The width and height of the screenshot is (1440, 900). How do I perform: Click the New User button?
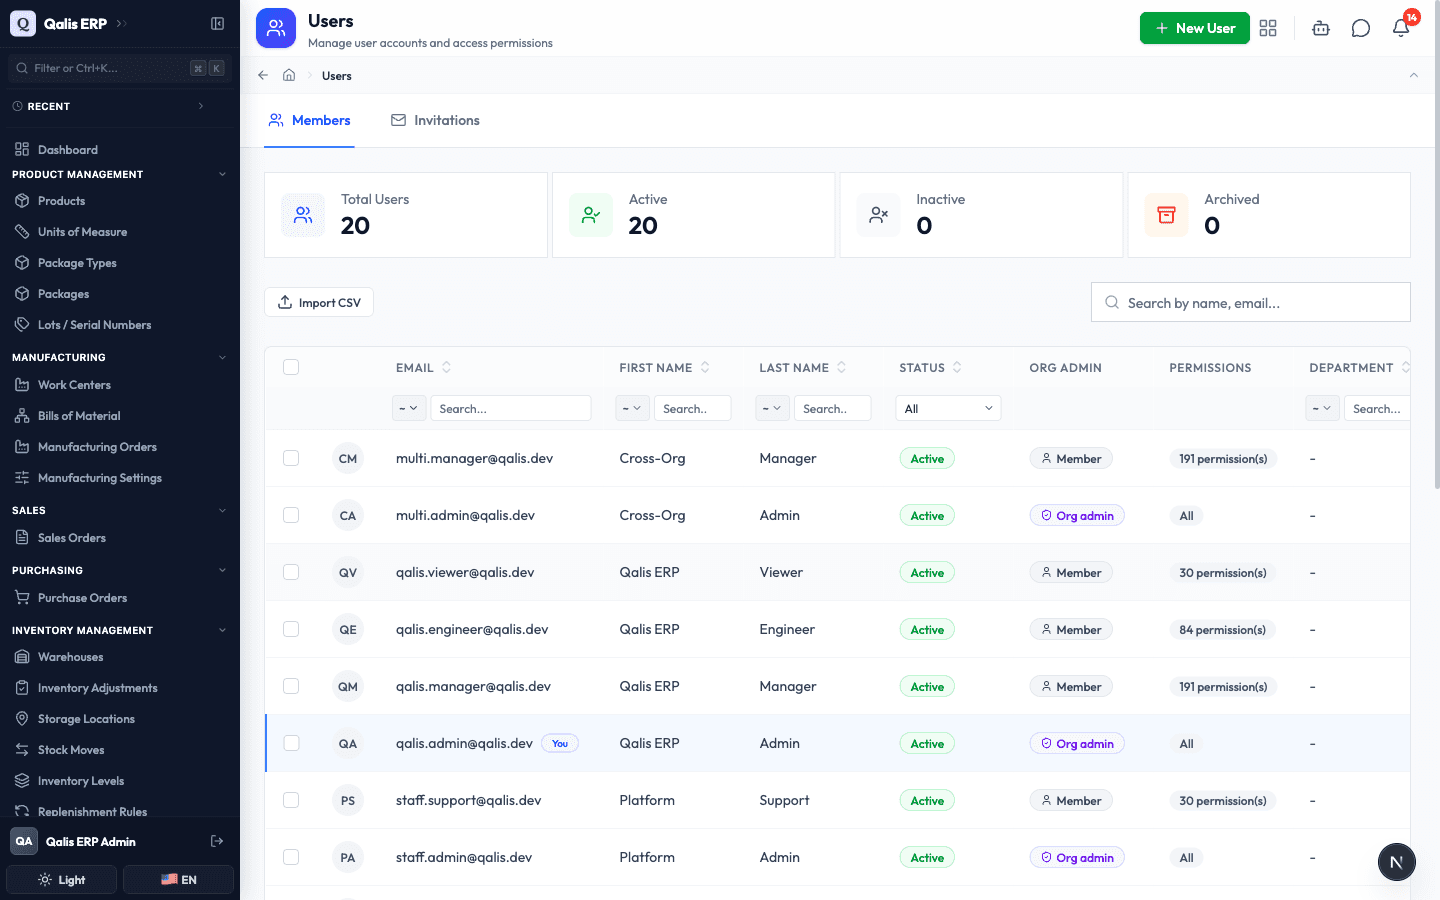(1195, 28)
